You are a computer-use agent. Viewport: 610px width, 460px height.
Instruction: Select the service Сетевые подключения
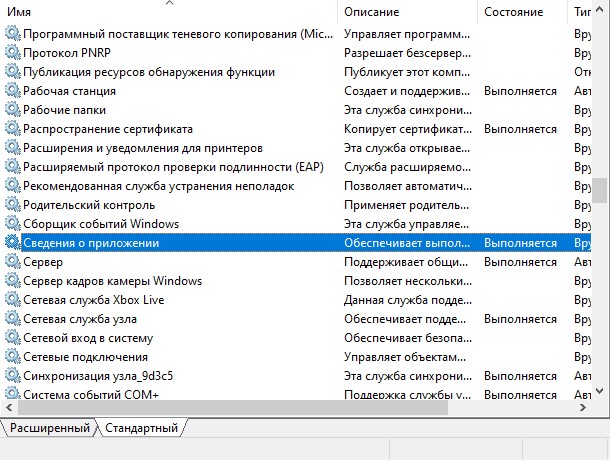point(85,357)
